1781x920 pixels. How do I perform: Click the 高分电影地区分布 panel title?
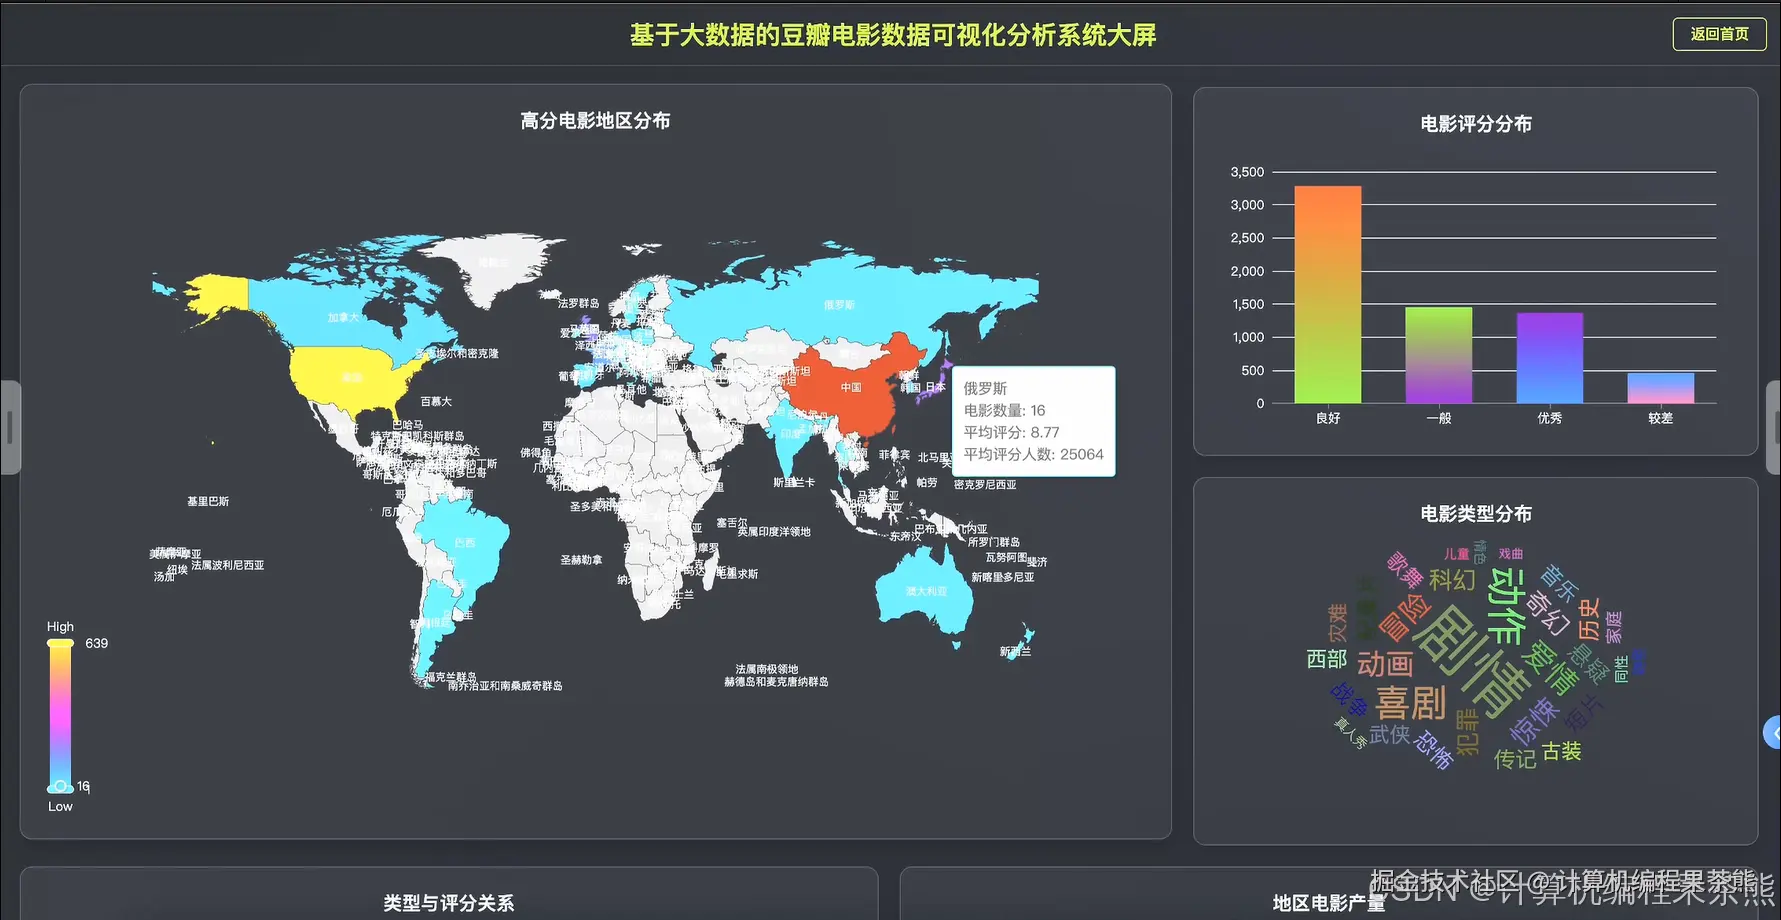tap(595, 121)
